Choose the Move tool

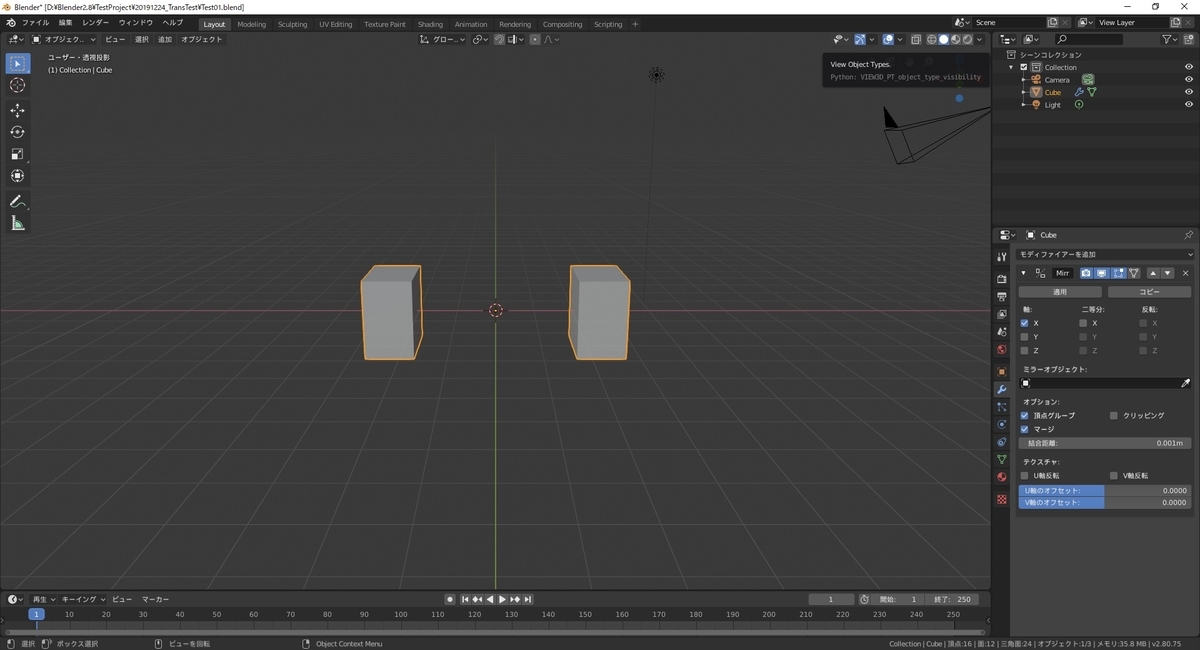point(17,110)
